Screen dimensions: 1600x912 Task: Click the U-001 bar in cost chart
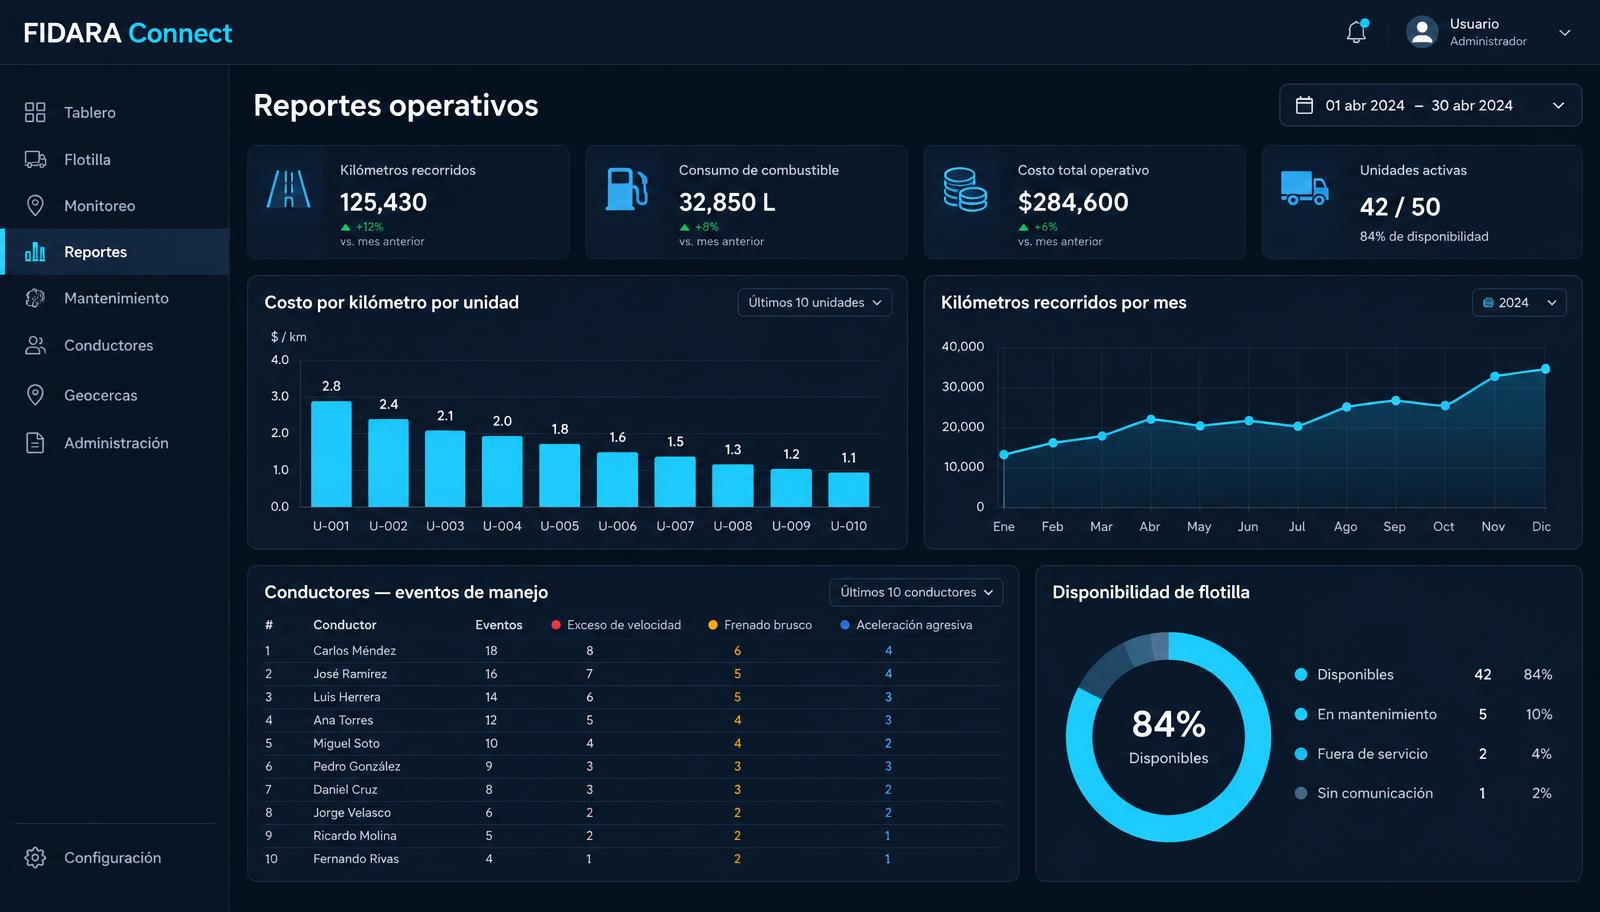coord(331,454)
